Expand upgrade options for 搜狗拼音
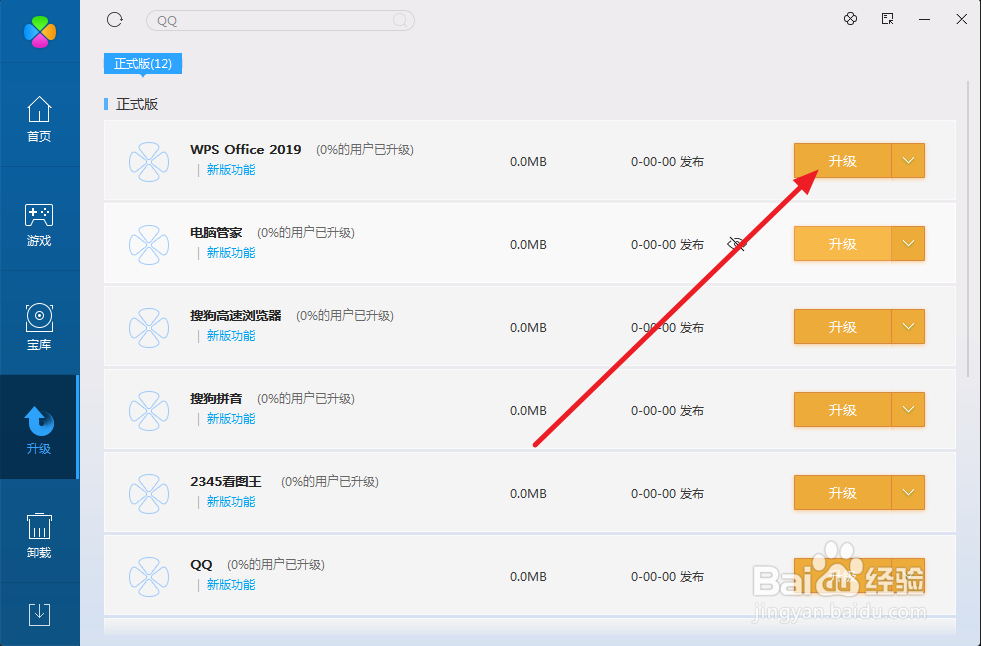The height and width of the screenshot is (646, 981). click(x=908, y=410)
